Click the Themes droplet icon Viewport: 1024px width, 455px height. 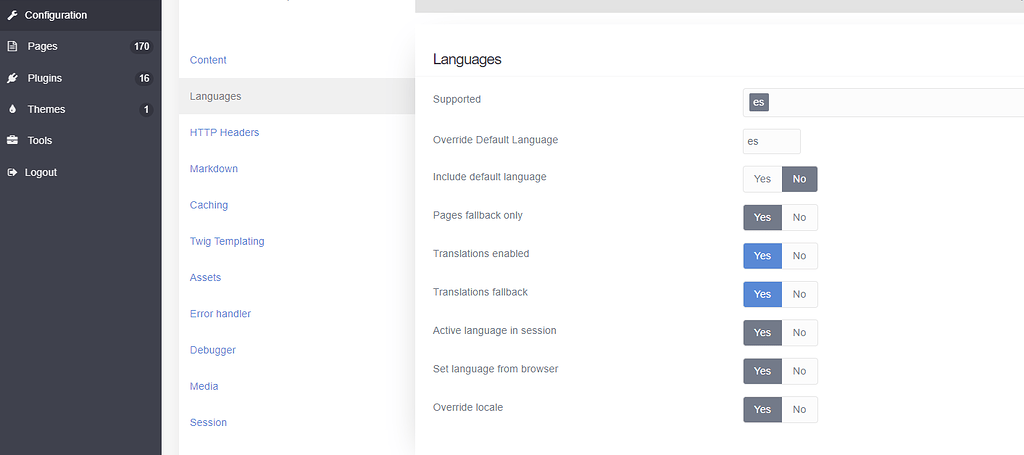coord(12,109)
